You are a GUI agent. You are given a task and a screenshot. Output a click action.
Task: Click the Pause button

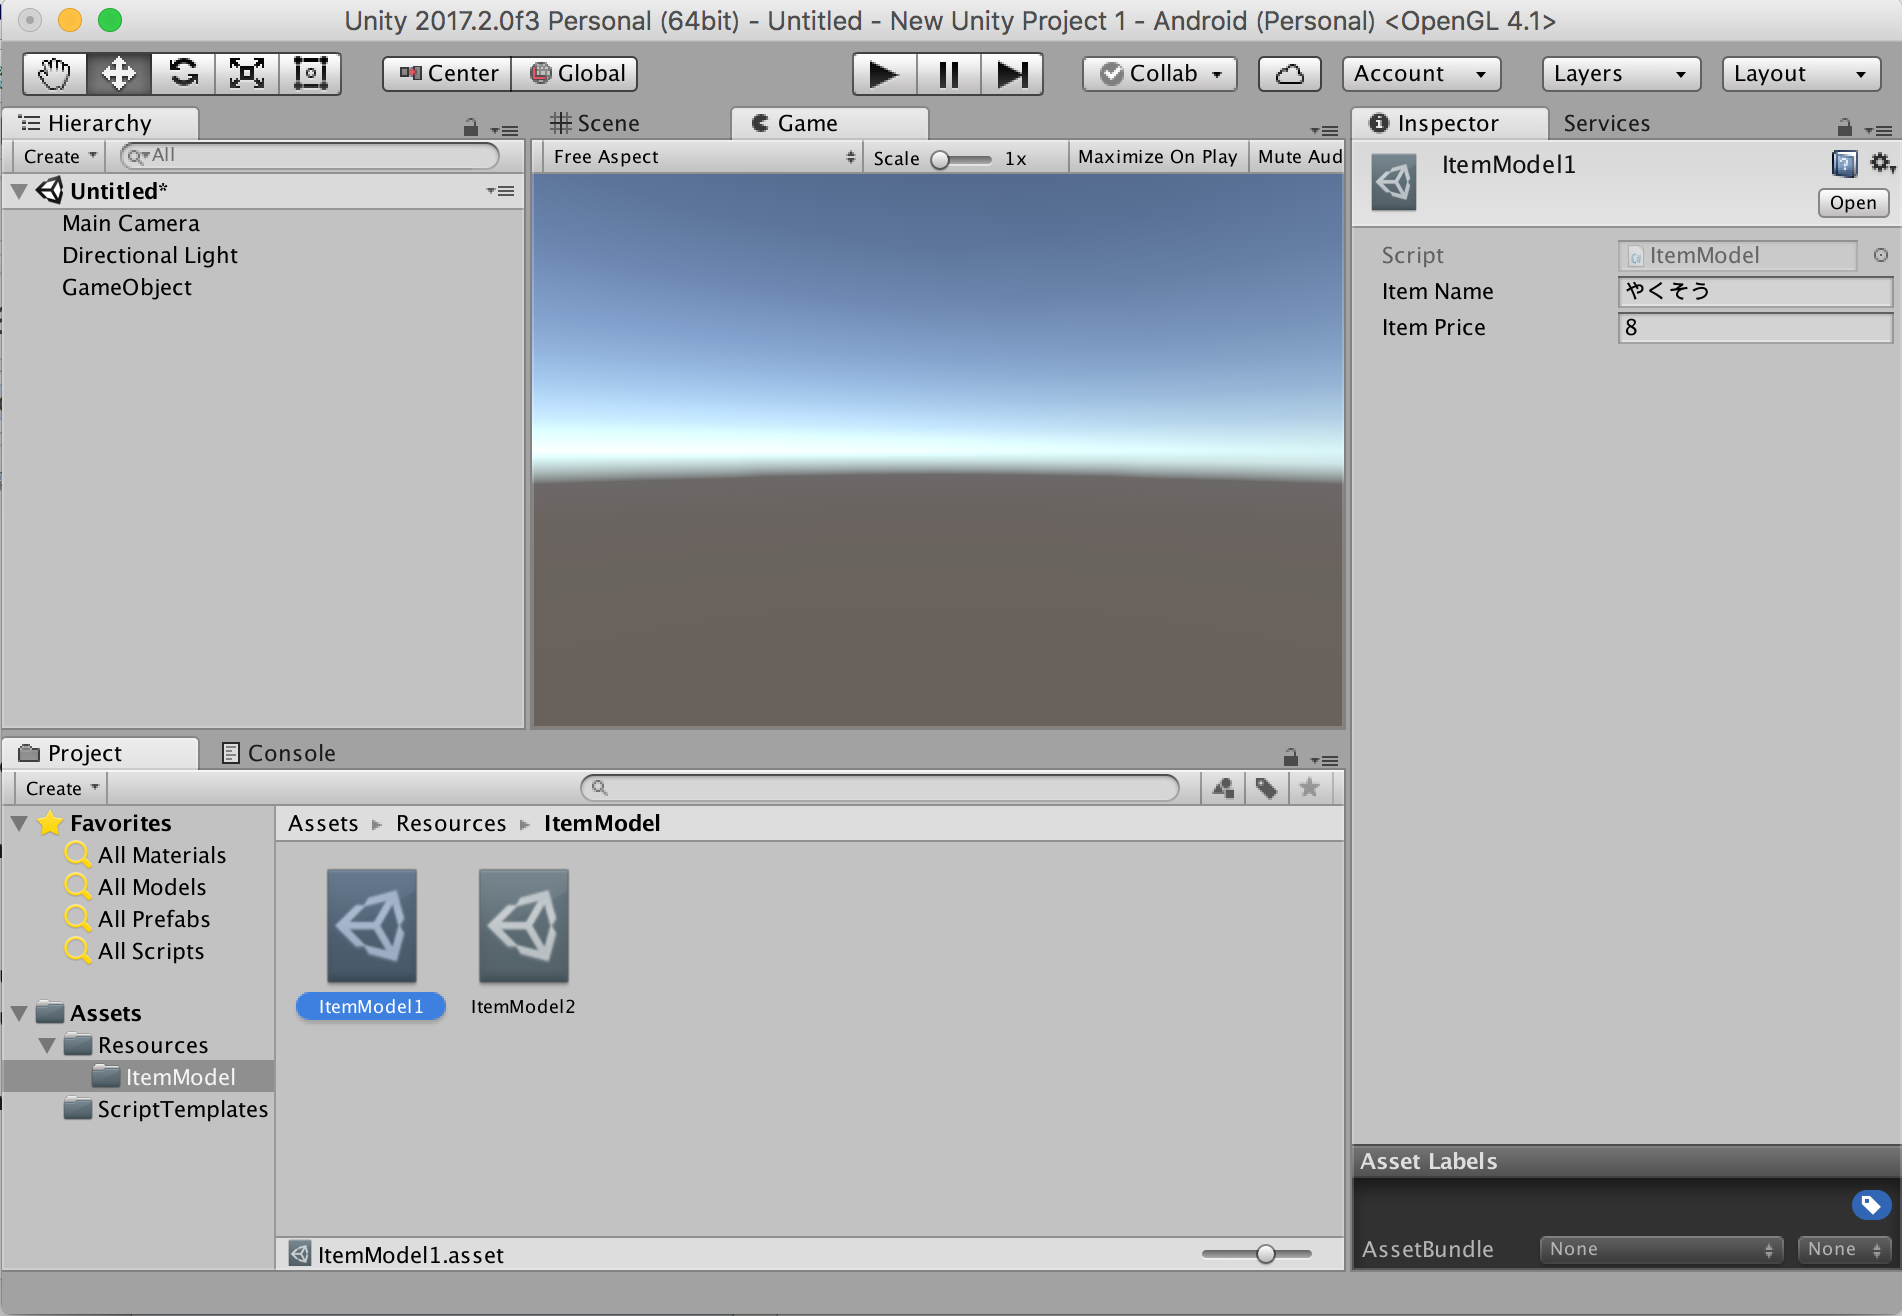[948, 74]
